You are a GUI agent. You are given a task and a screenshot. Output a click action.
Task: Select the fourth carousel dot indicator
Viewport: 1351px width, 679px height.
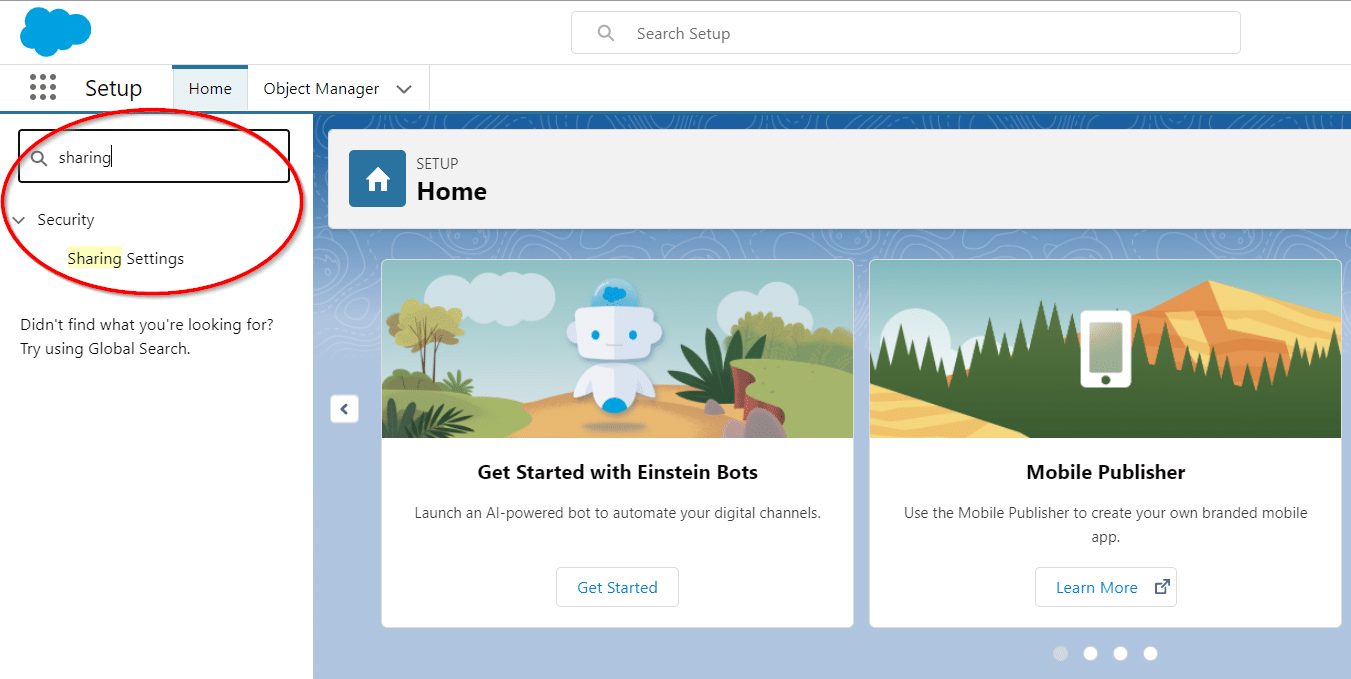(x=1150, y=653)
